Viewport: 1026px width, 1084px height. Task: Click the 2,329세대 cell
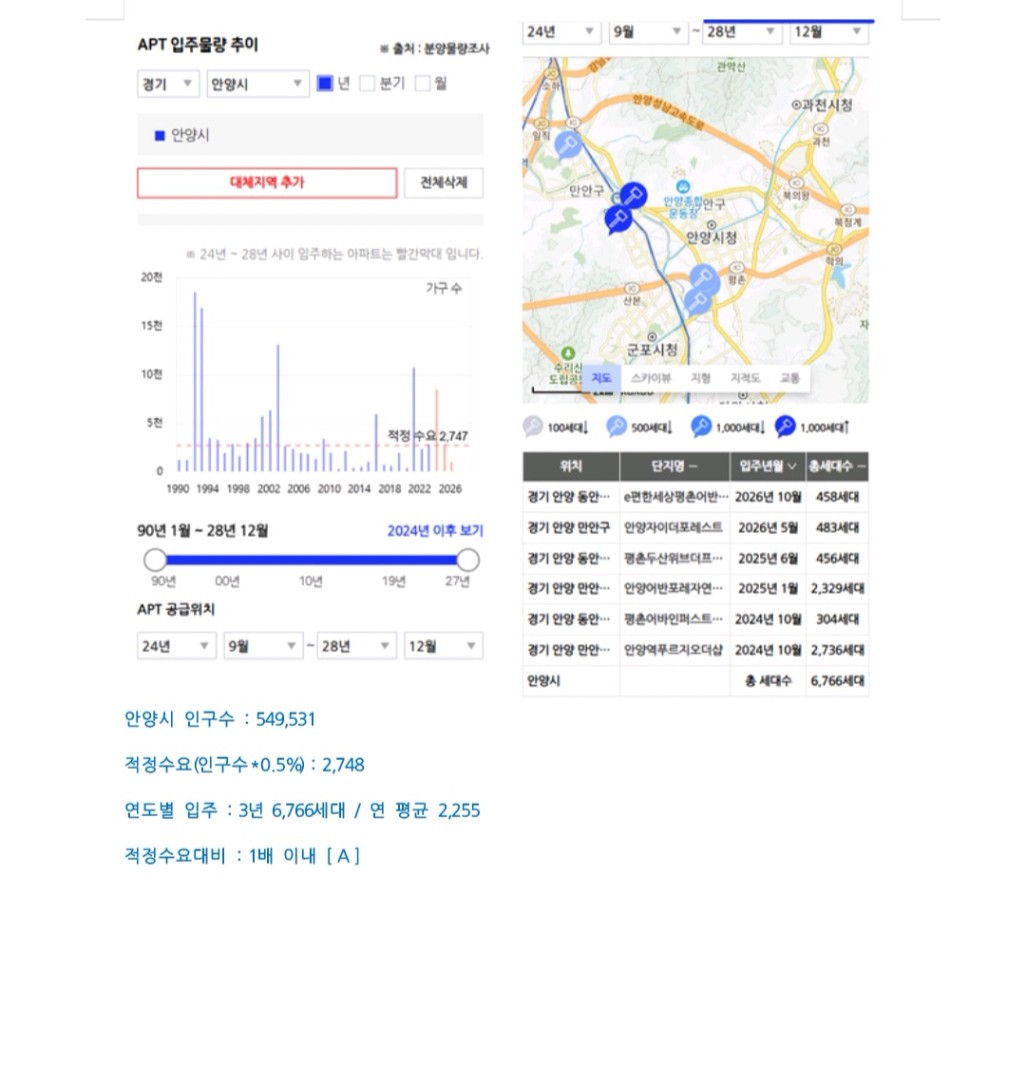tap(837, 588)
